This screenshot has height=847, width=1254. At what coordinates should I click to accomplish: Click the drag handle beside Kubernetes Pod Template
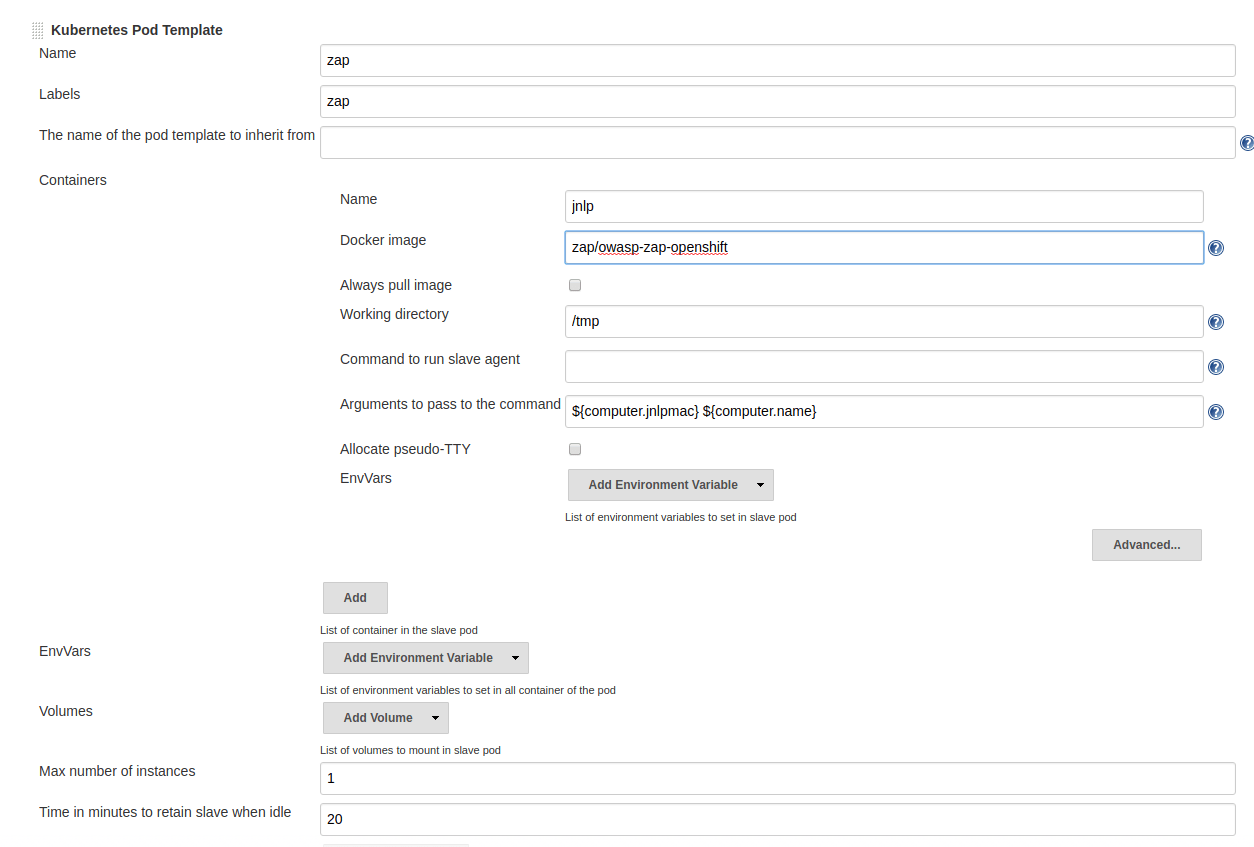click(37, 29)
